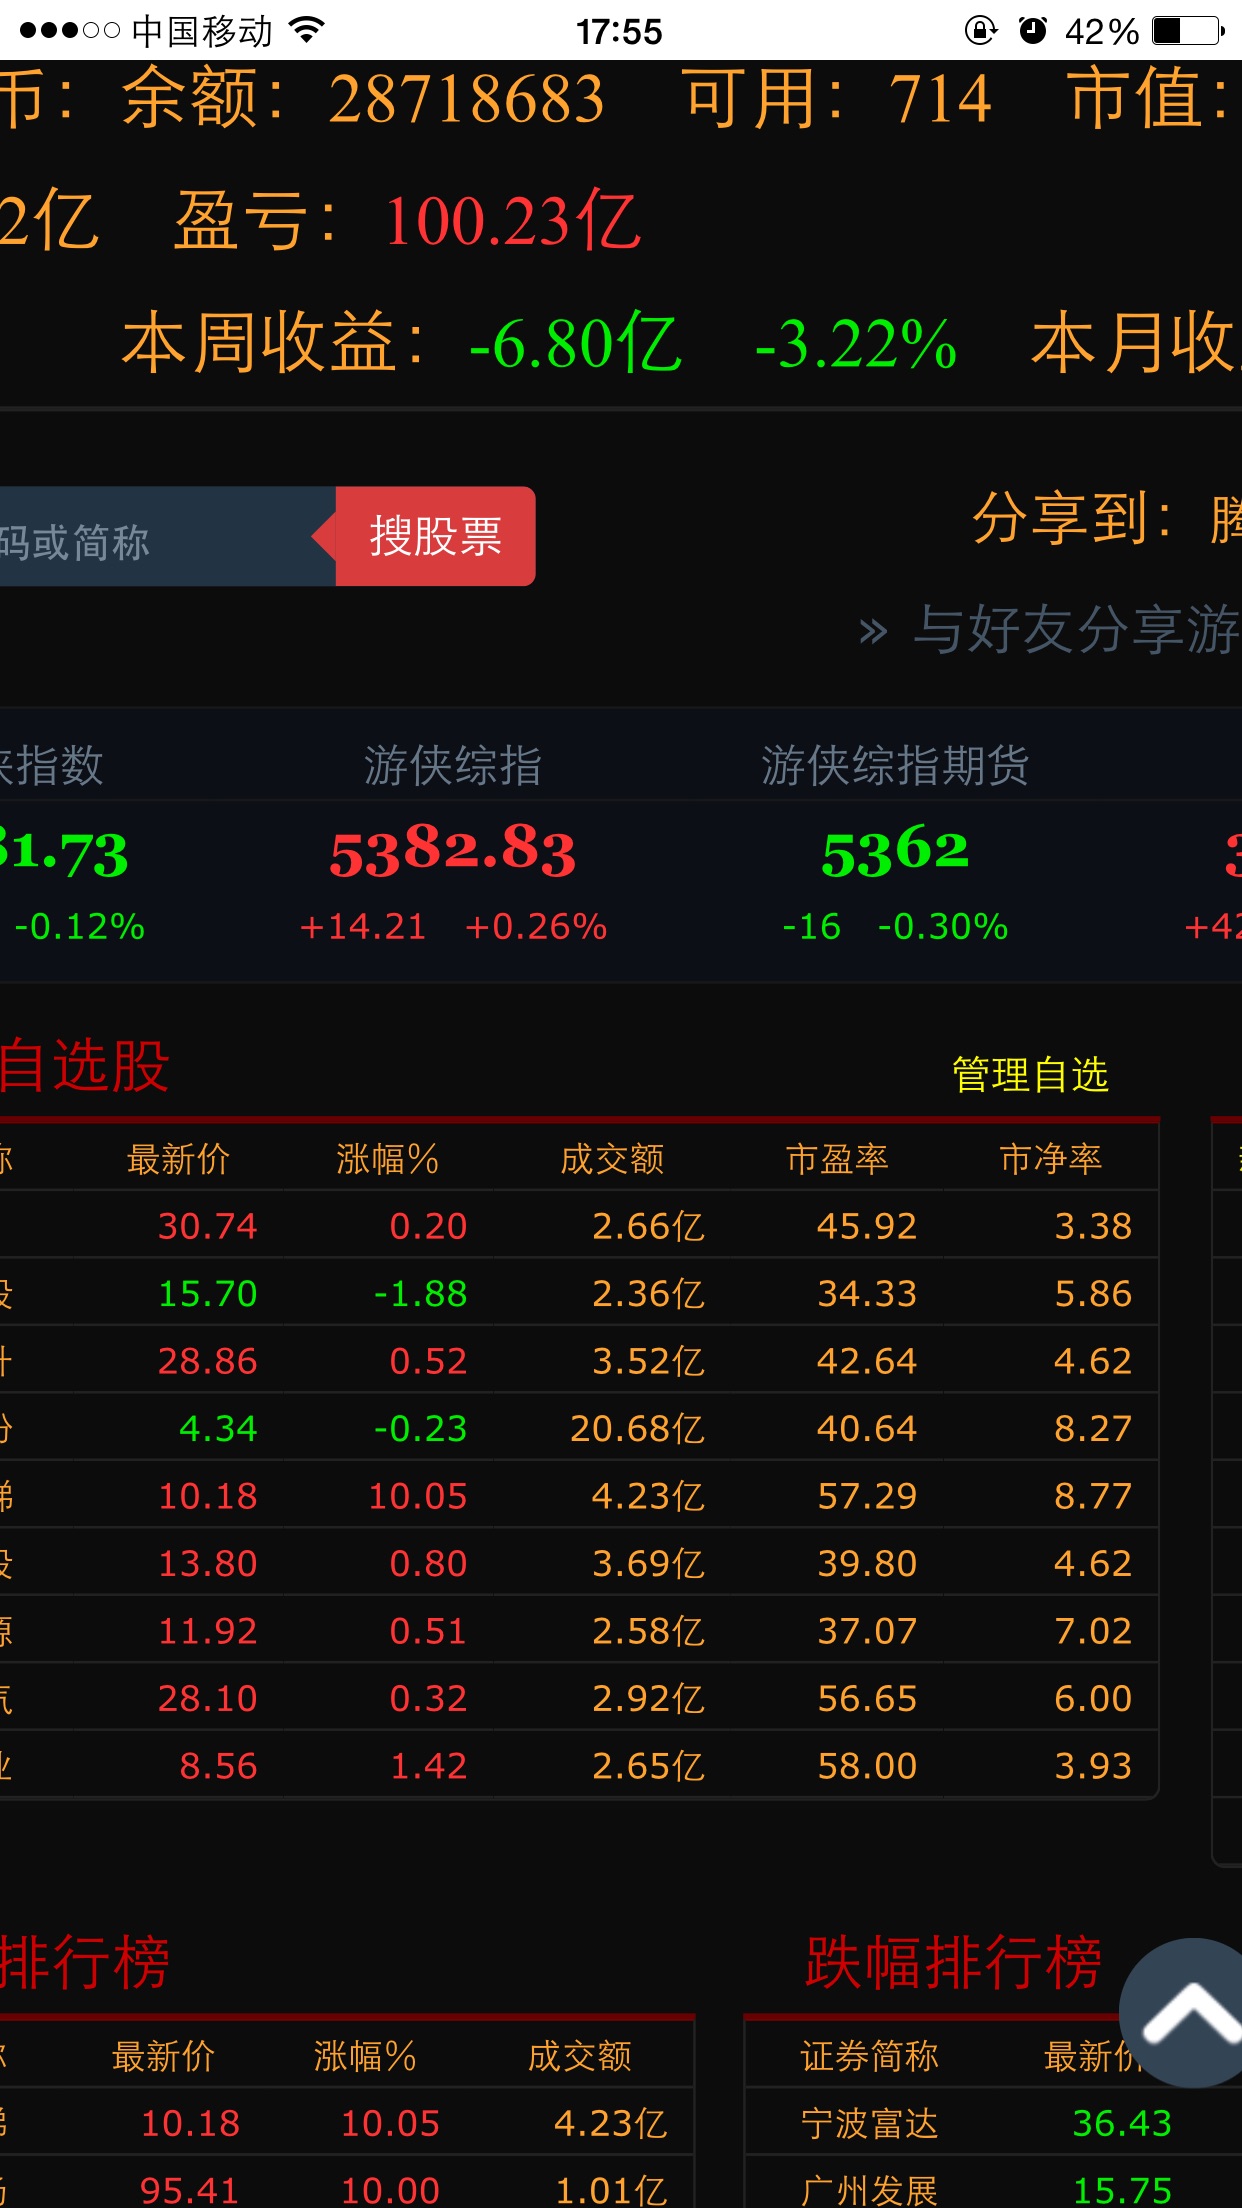Tap the battery icon in status bar
This screenshot has width=1242, height=2208.
(1187, 30)
